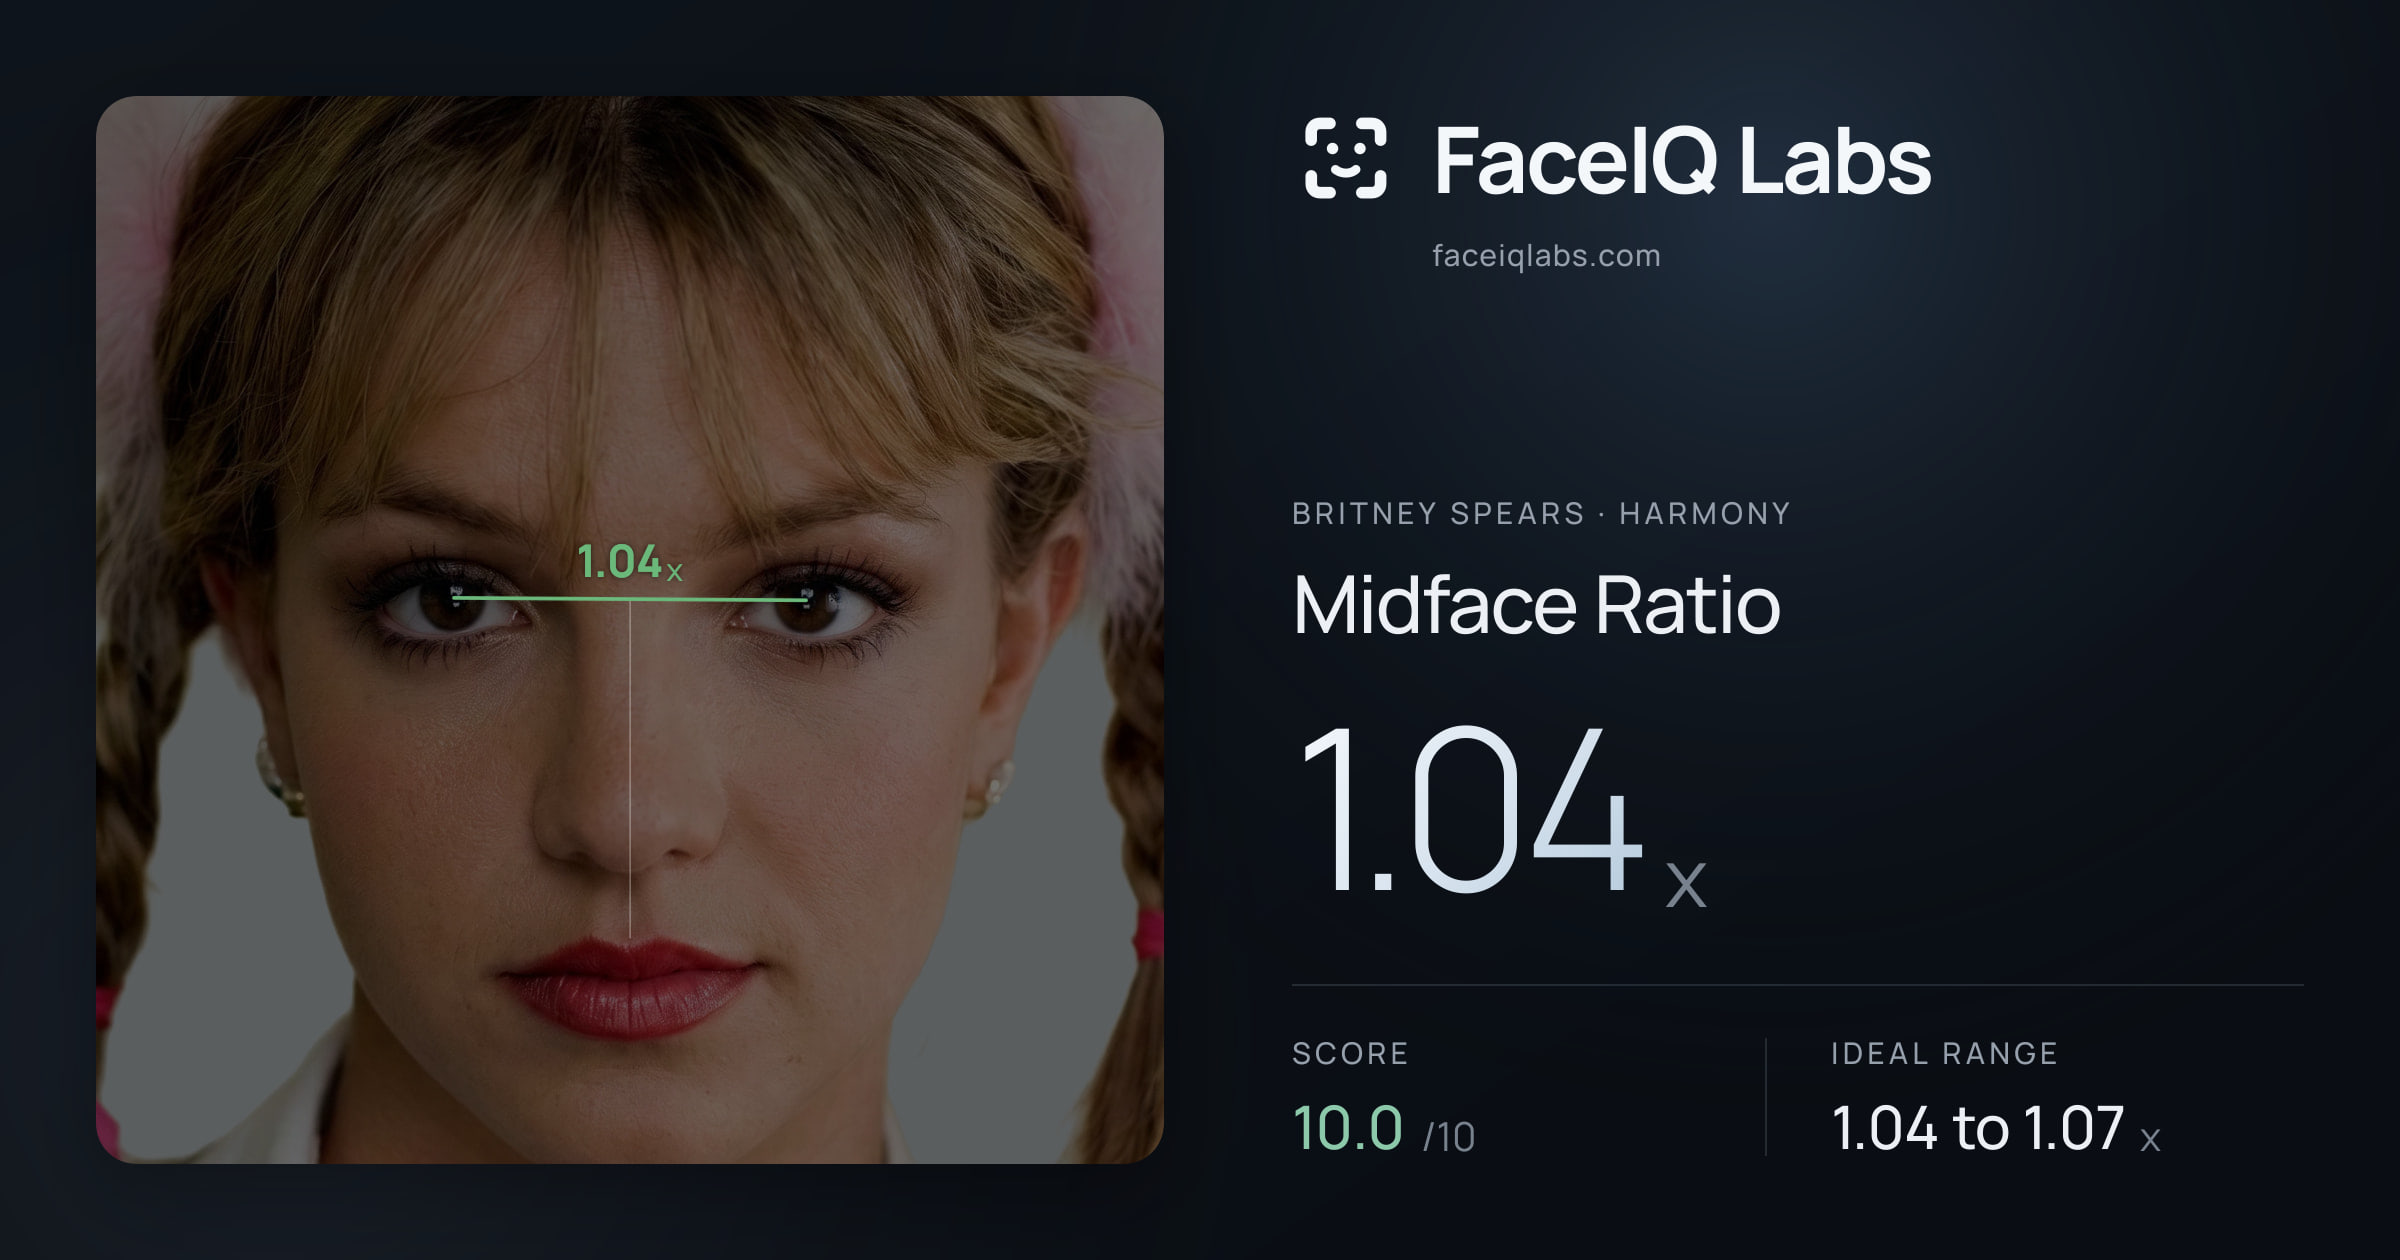The width and height of the screenshot is (2400, 1260).
Task: Click the FaceIQ Labs brand name
Action: pyautogui.click(x=1682, y=160)
